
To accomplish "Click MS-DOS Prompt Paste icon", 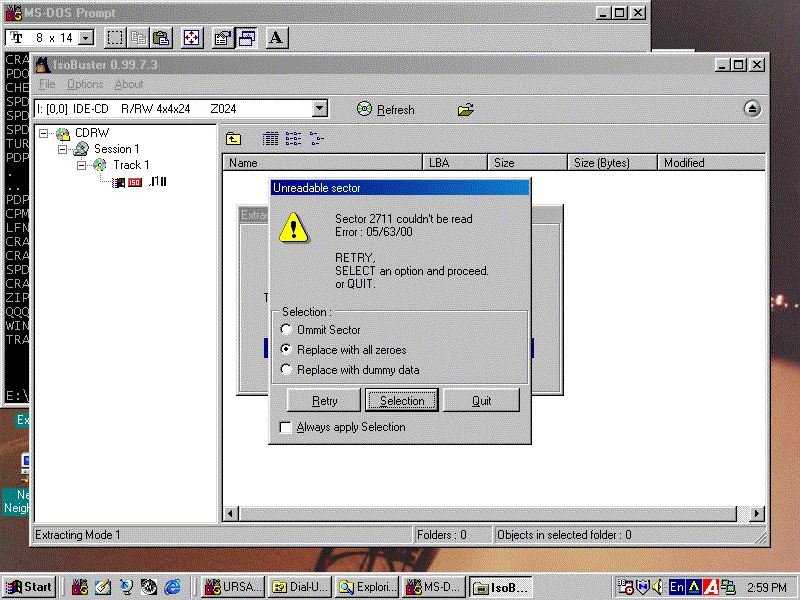I will click(162, 38).
